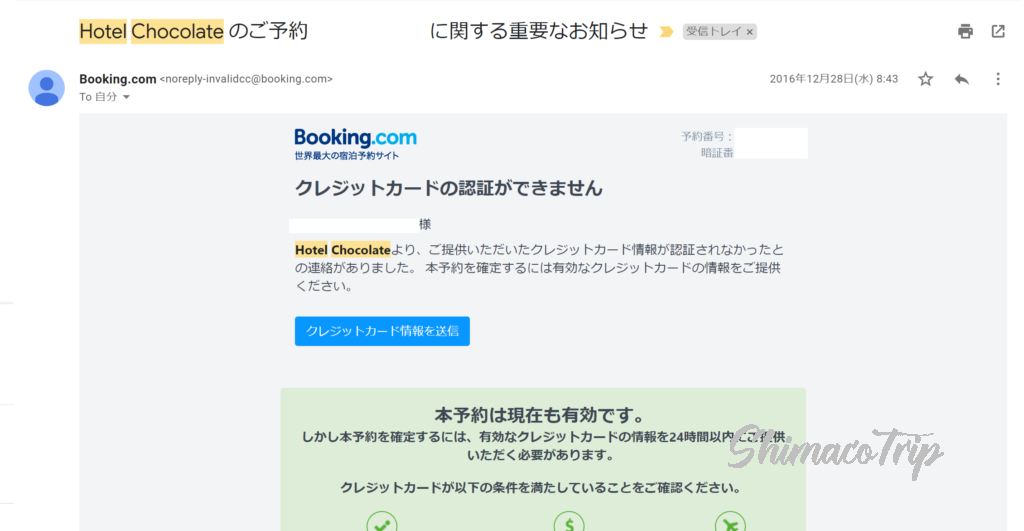Remove the 受信トレイ label with its x
The image size is (1024, 531).
click(x=750, y=32)
